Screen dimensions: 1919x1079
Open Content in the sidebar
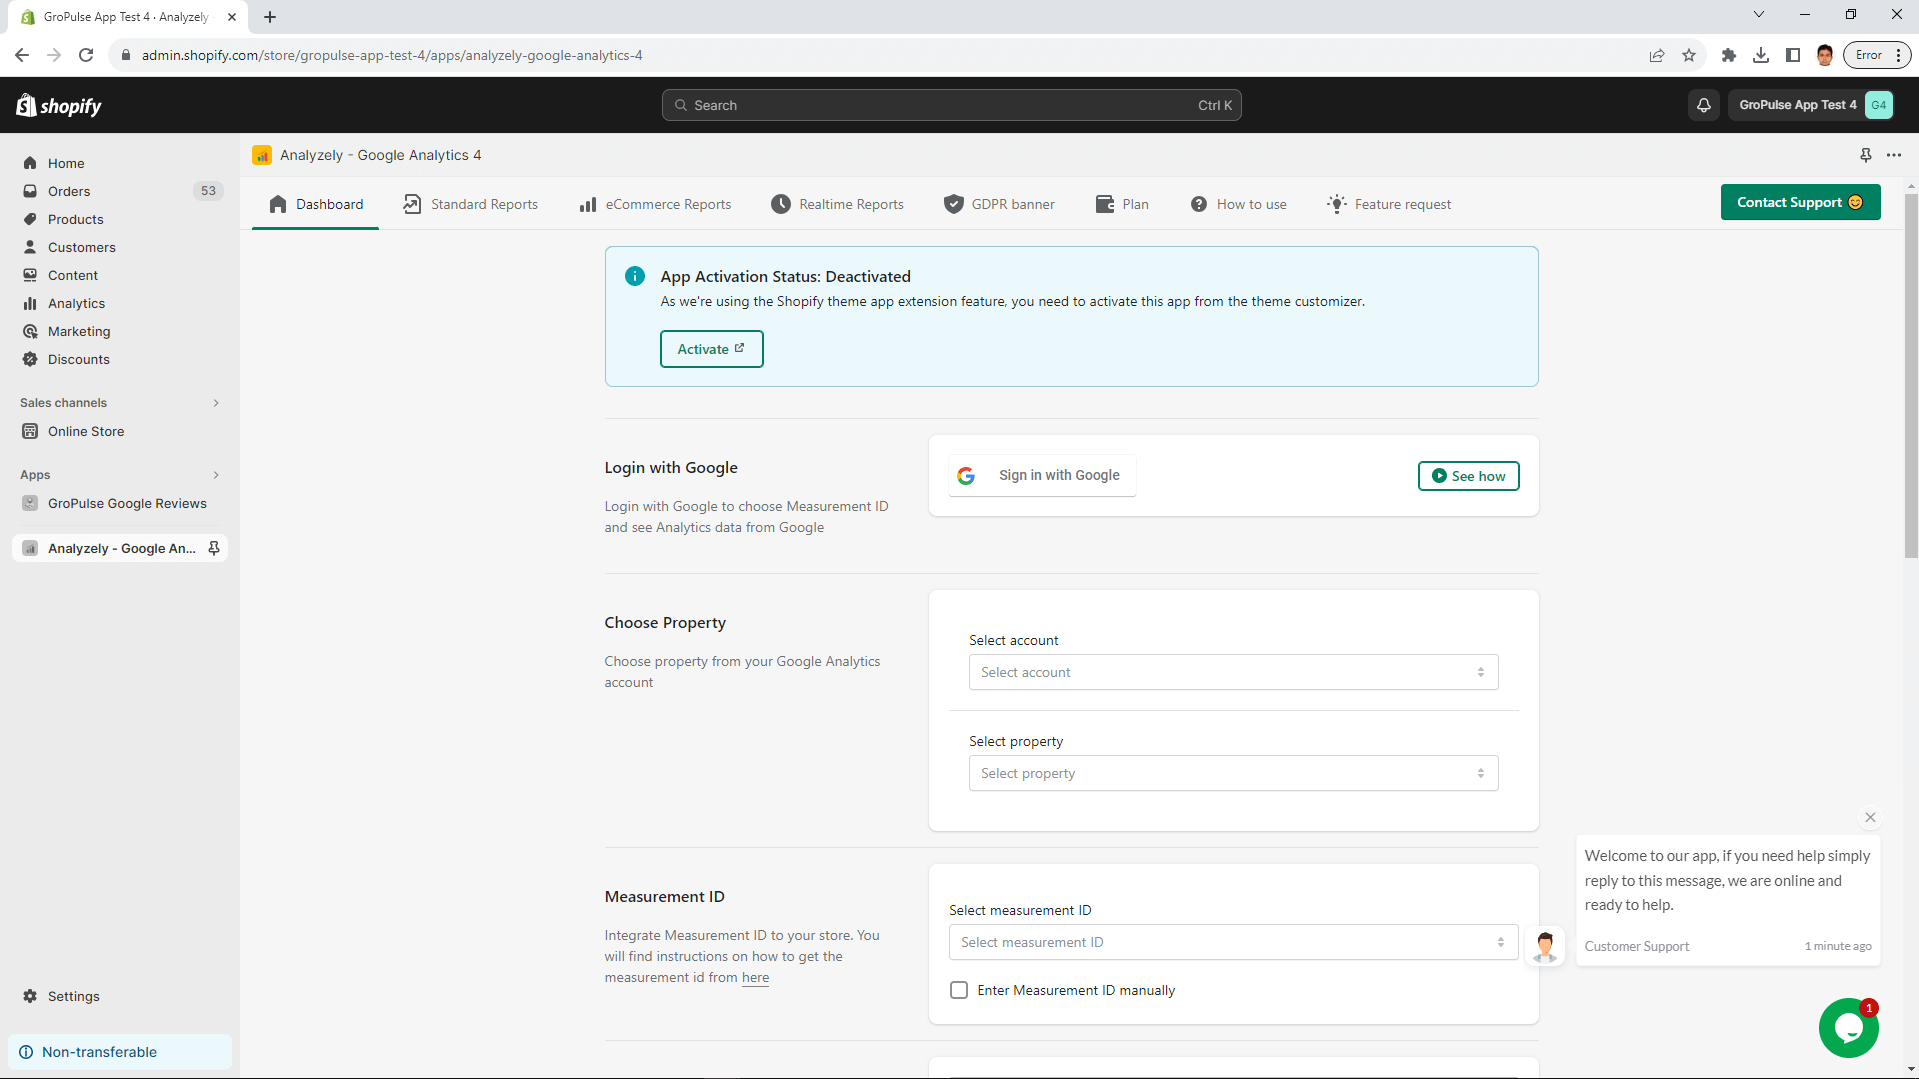[x=73, y=275]
